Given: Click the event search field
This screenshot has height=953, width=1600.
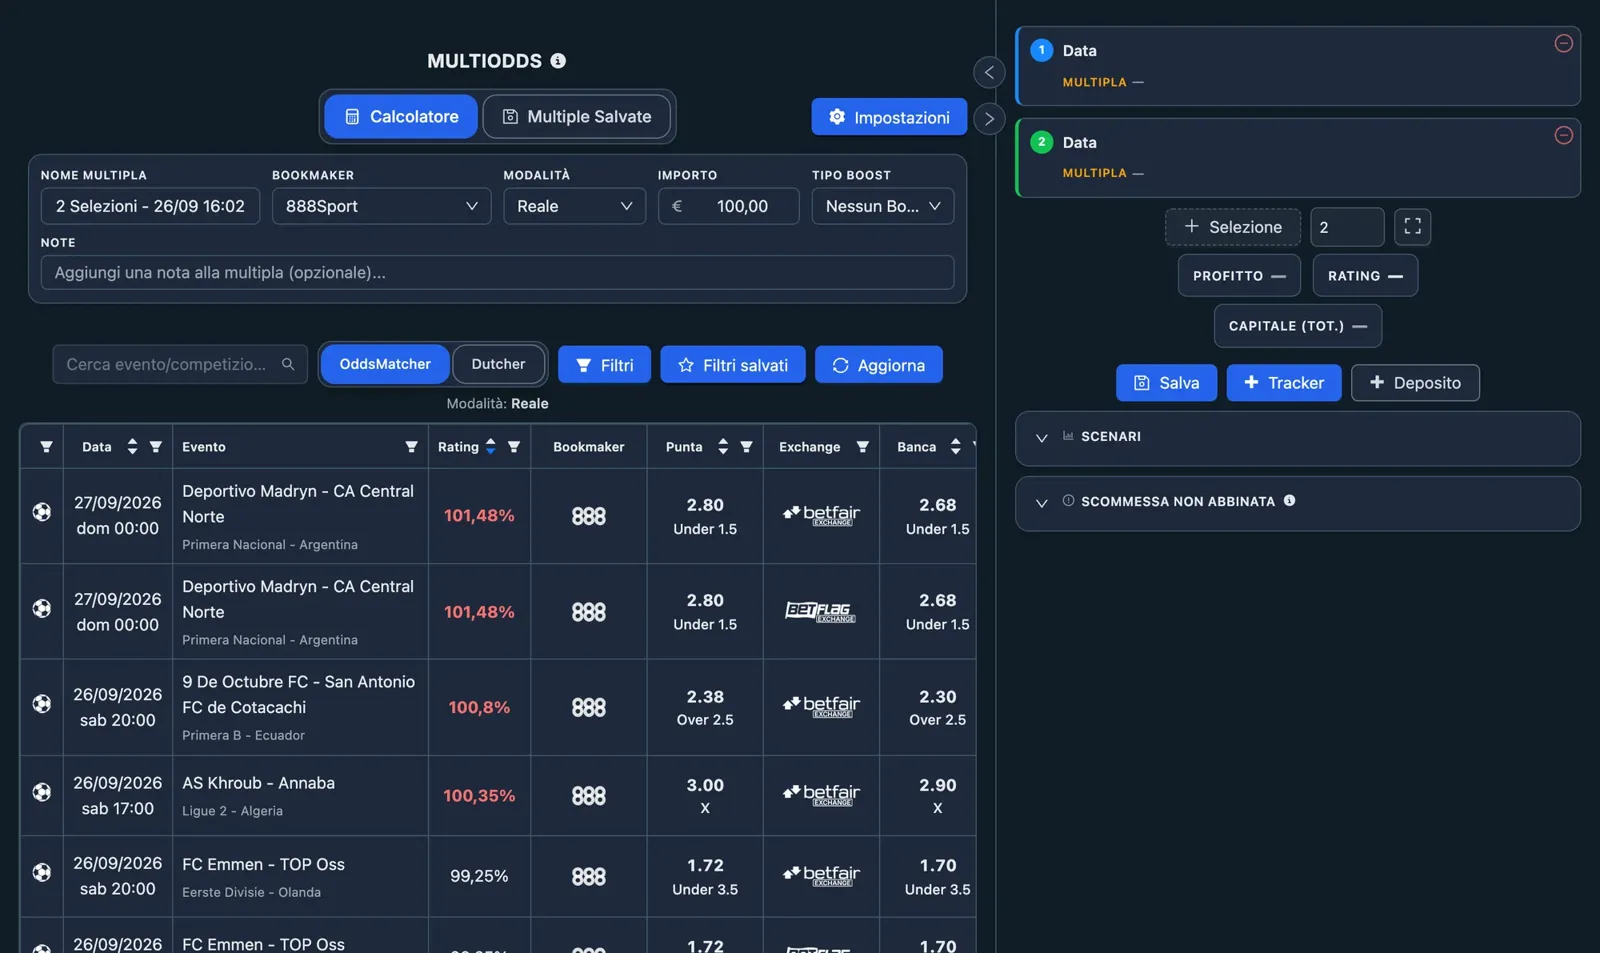Looking at the screenshot, I should coord(180,365).
